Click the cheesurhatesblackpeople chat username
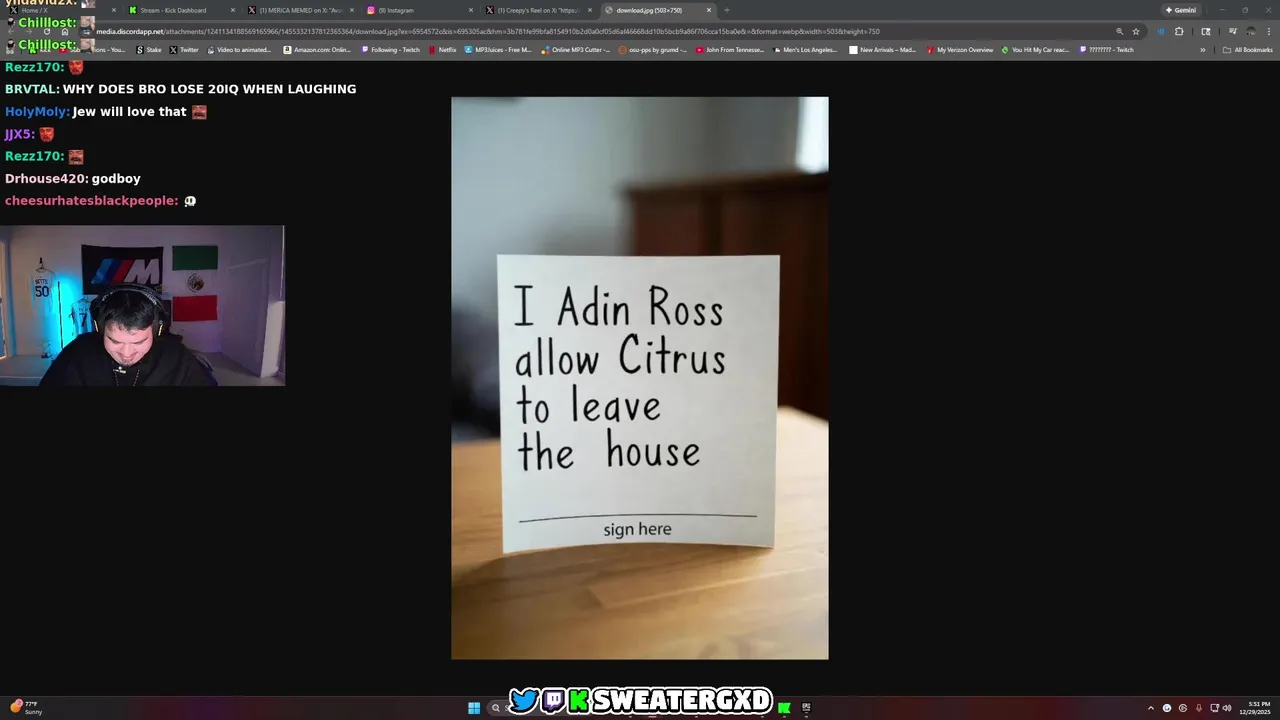Viewport: 1280px width, 720px height. tap(91, 201)
